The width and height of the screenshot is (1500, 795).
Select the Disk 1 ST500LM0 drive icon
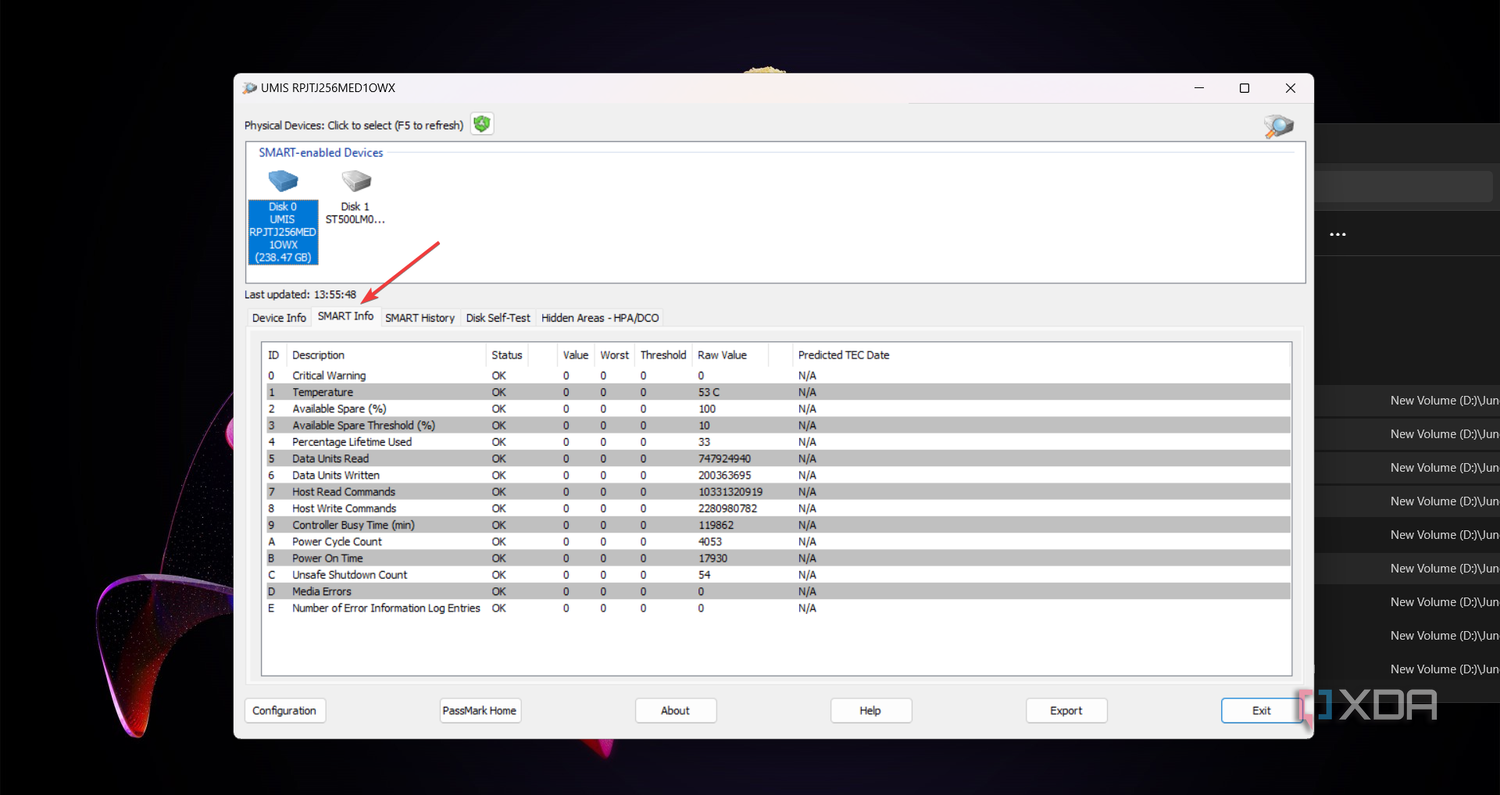[355, 196]
